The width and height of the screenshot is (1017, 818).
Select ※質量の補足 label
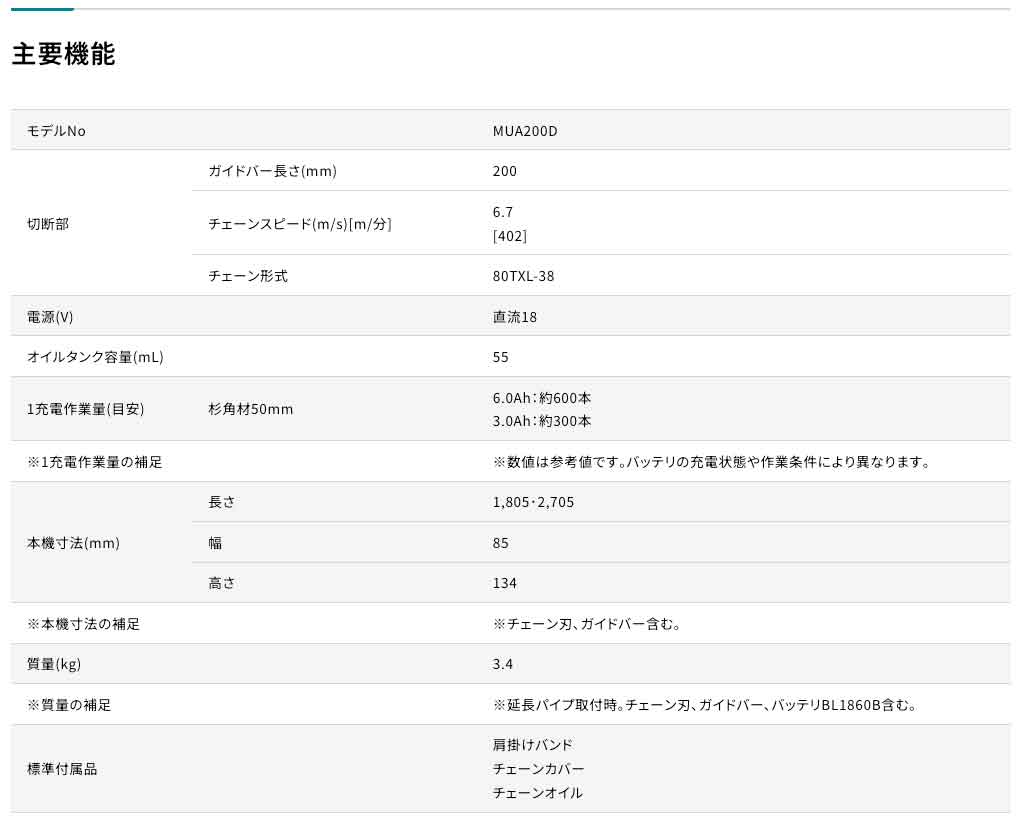click(x=69, y=704)
